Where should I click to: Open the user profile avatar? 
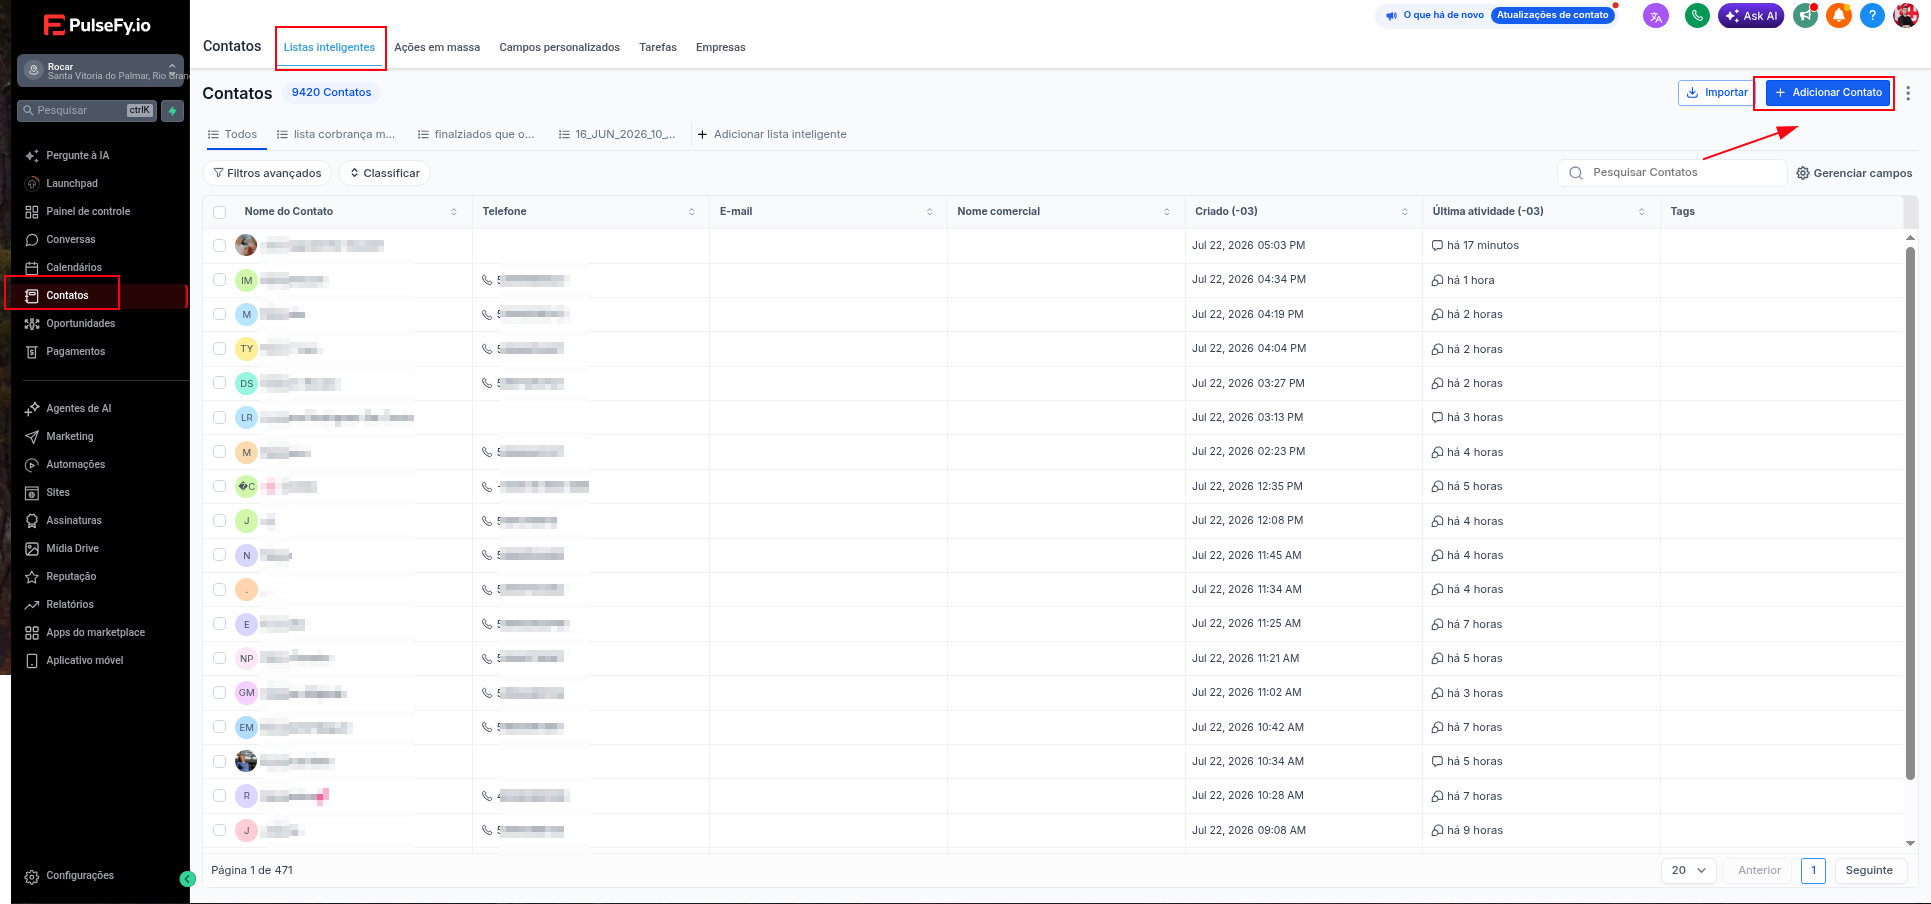coord(1906,15)
